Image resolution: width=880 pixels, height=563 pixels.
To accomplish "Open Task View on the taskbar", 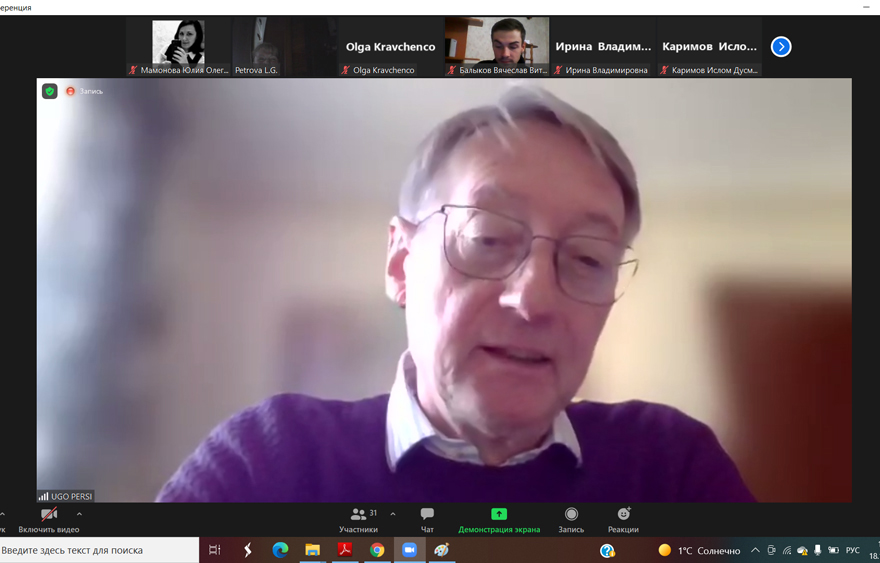I will tap(214, 550).
